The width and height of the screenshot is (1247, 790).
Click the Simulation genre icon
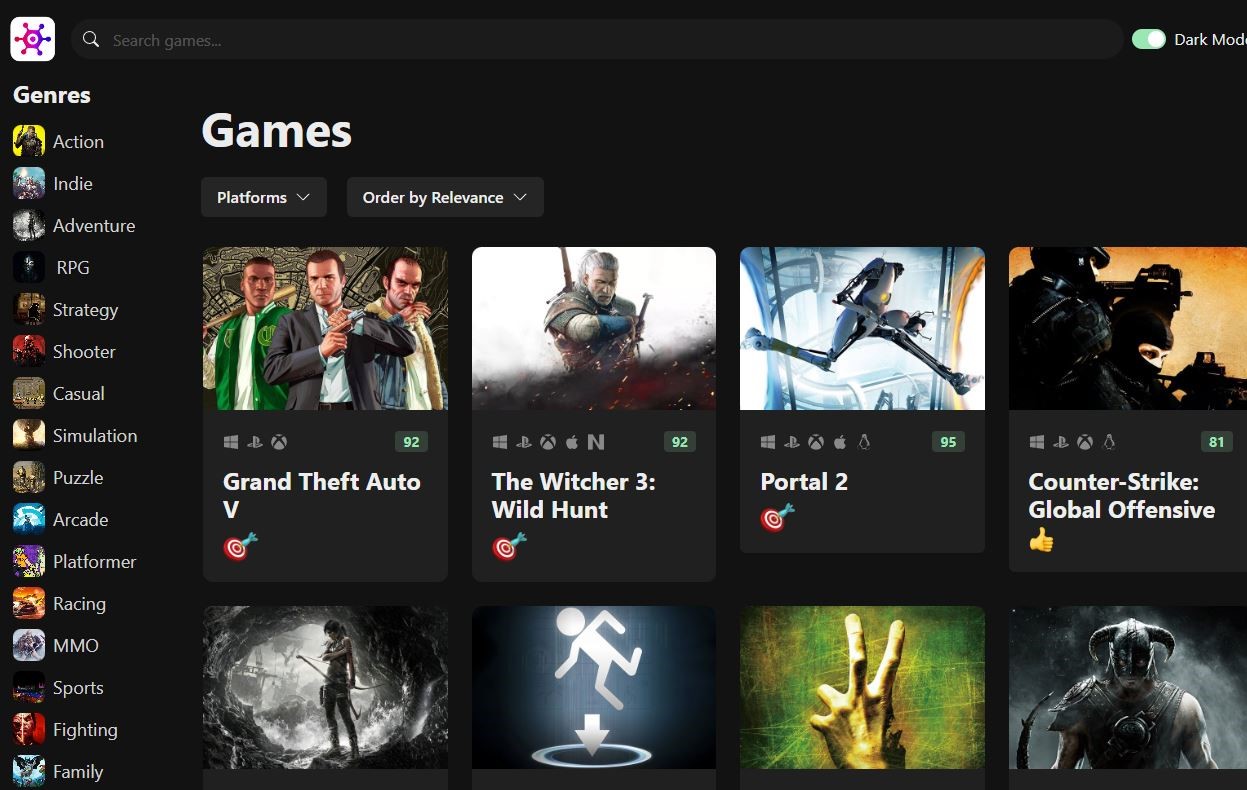pyautogui.click(x=29, y=435)
